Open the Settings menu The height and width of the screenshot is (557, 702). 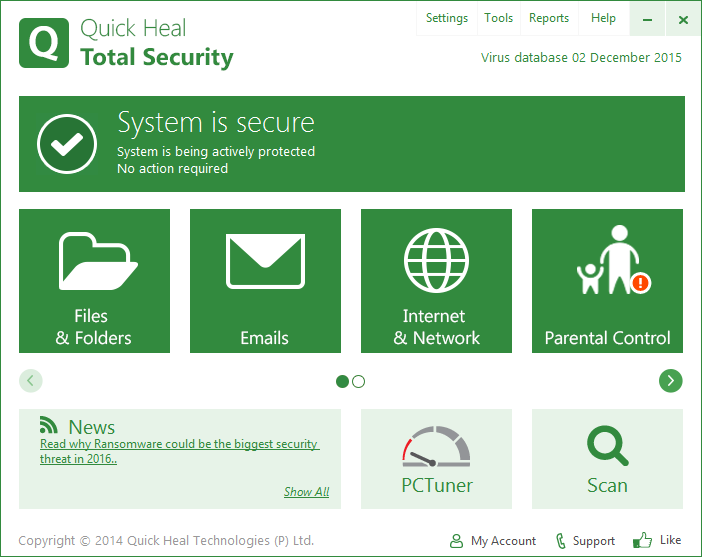tap(446, 18)
